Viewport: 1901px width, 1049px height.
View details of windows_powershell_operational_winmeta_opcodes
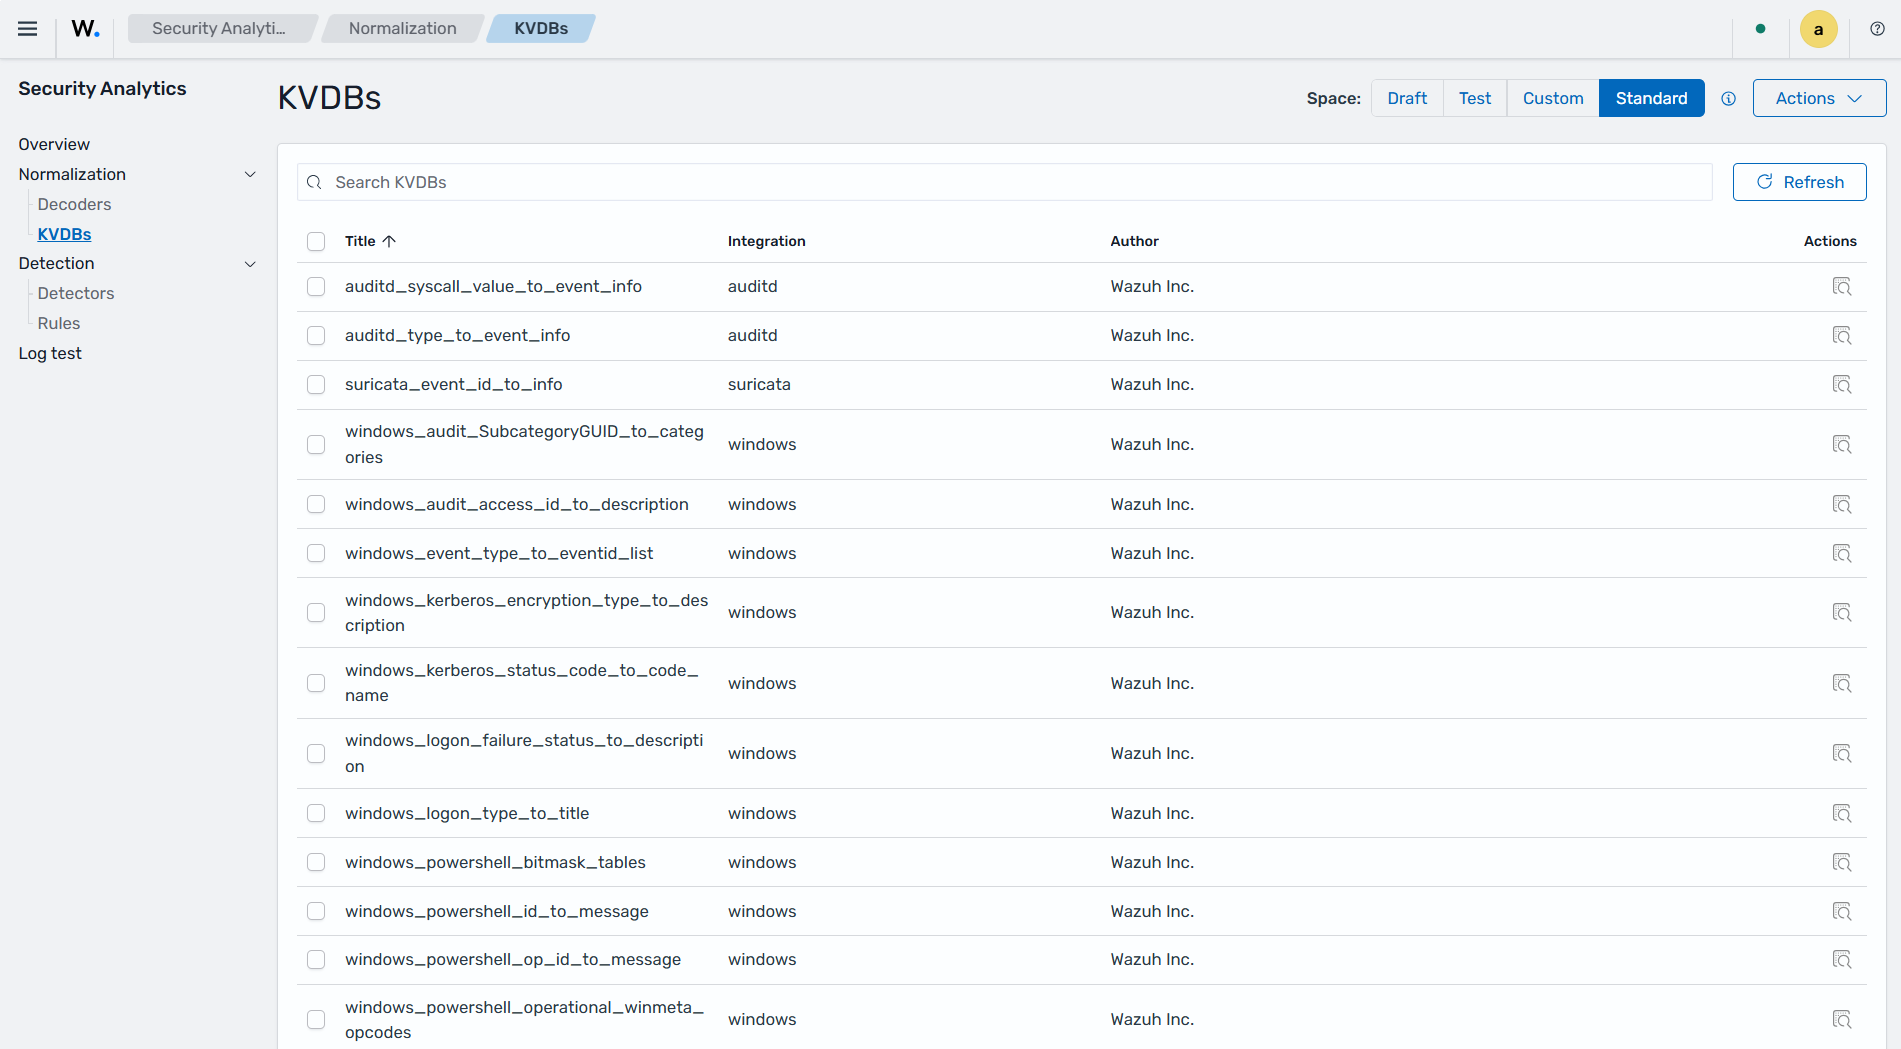(x=1841, y=1019)
